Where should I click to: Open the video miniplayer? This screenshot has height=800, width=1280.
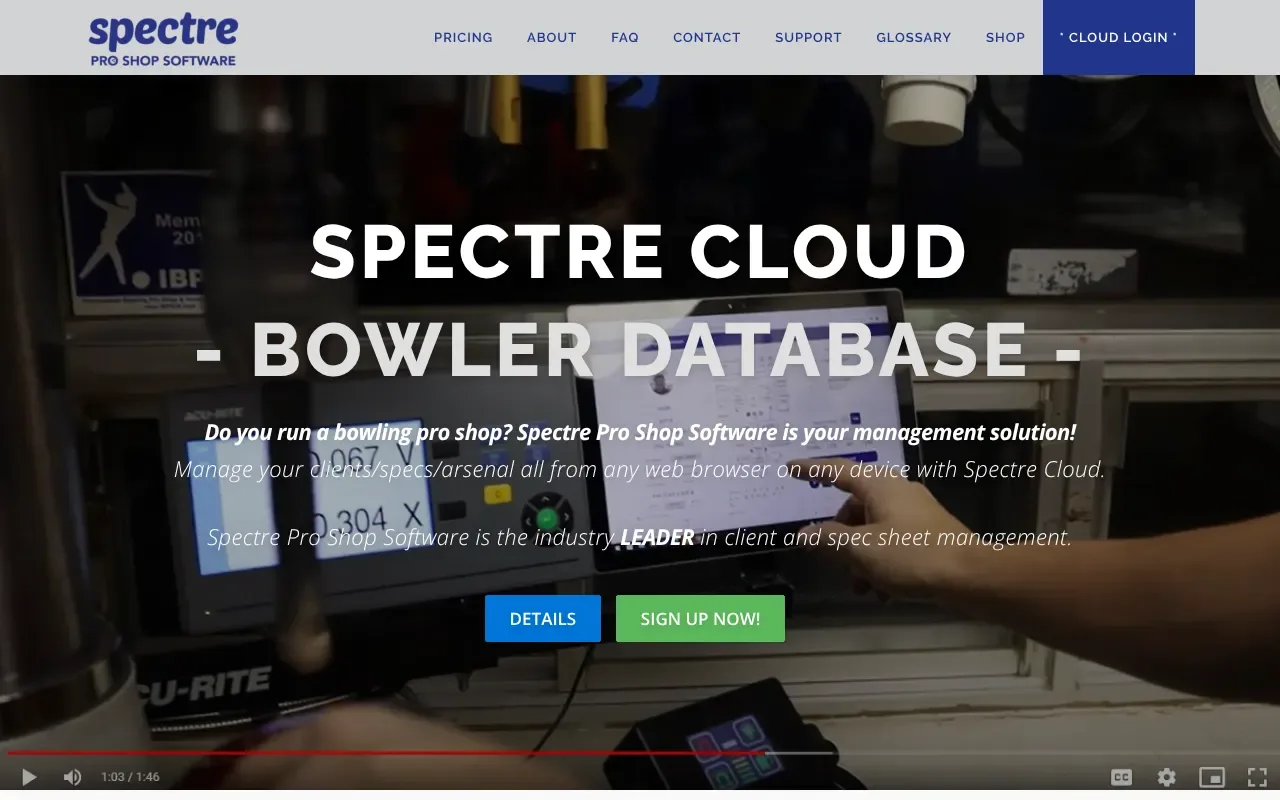click(x=1212, y=776)
